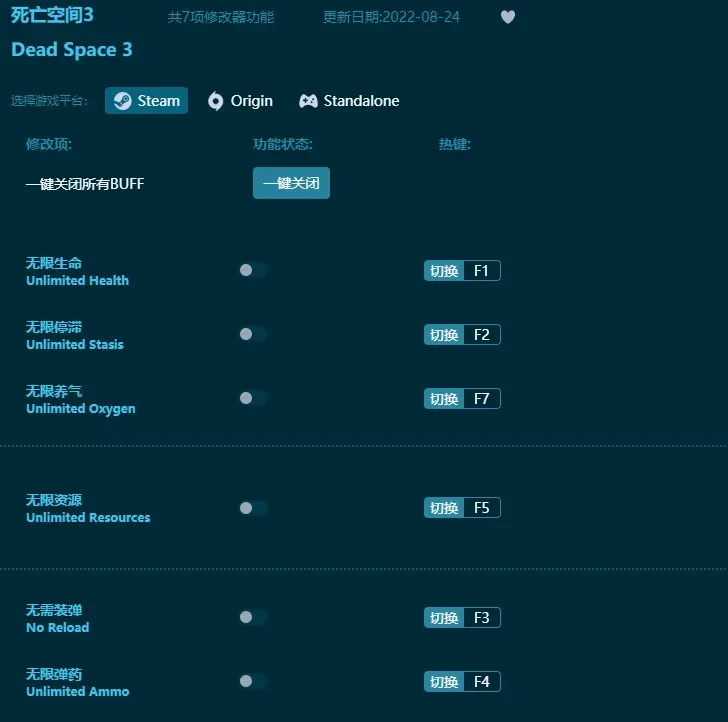Viewport: 728px width, 722px height.
Task: Click the 修改项 column header
Action: coord(49,144)
